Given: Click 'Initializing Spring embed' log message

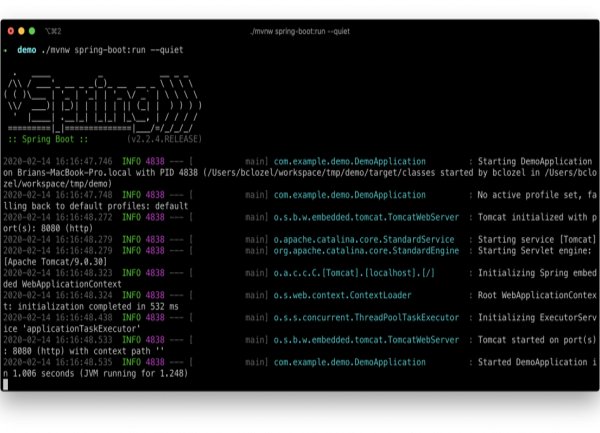Looking at the screenshot, I should (x=537, y=273).
